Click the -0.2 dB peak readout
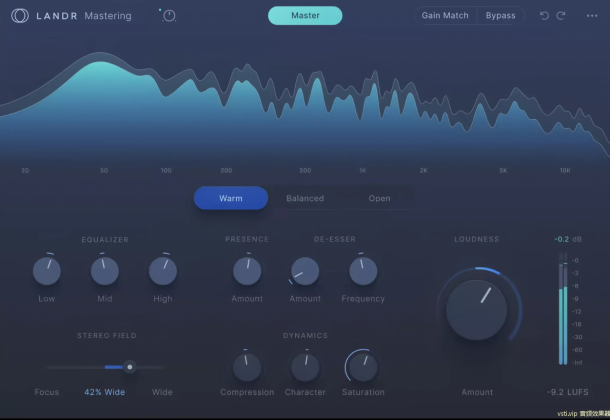This screenshot has width=610, height=420. click(x=568, y=239)
